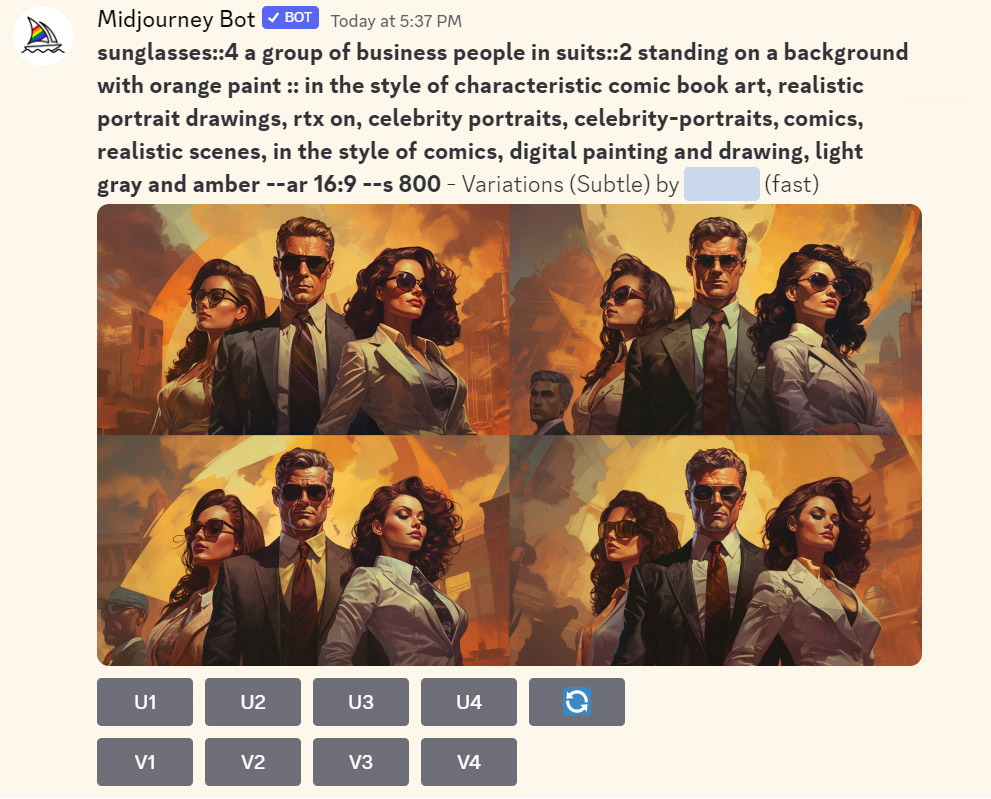Upscale the first image with U1

[x=145, y=702]
